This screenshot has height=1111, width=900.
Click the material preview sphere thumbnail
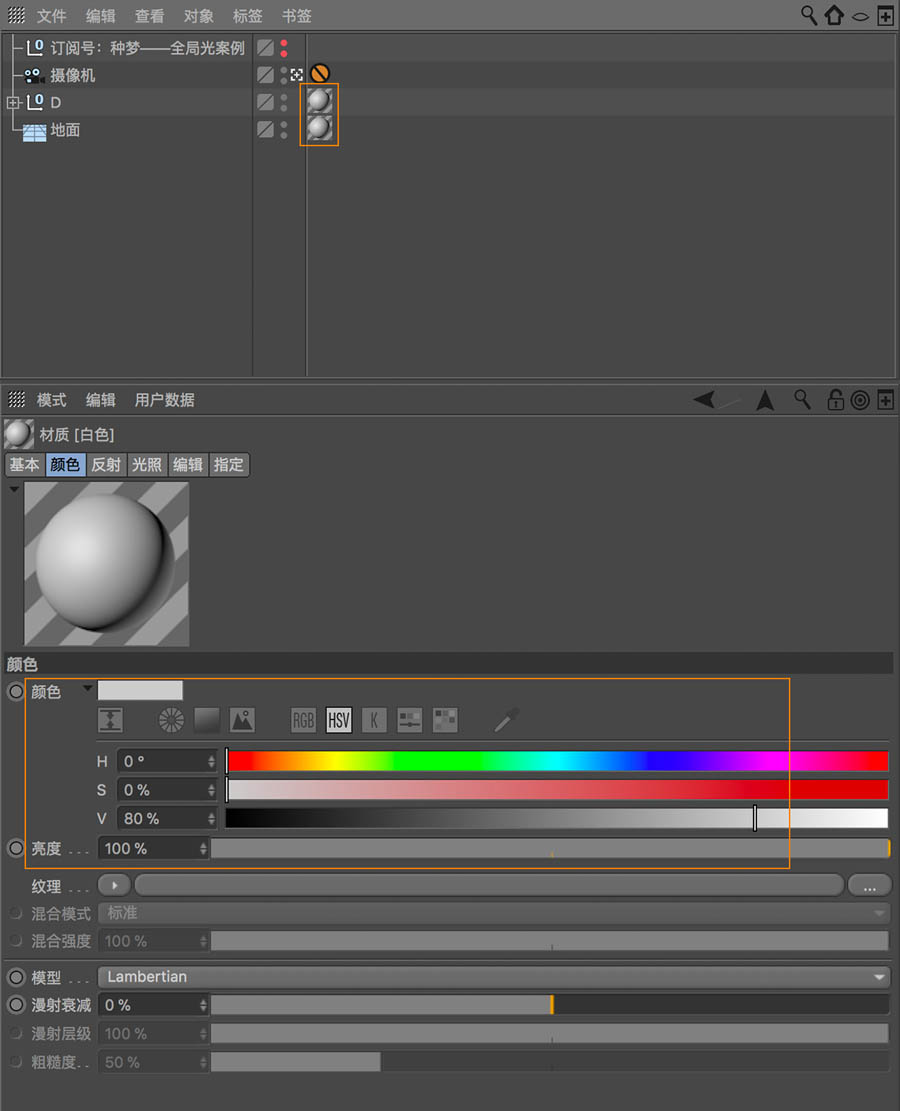coord(106,563)
